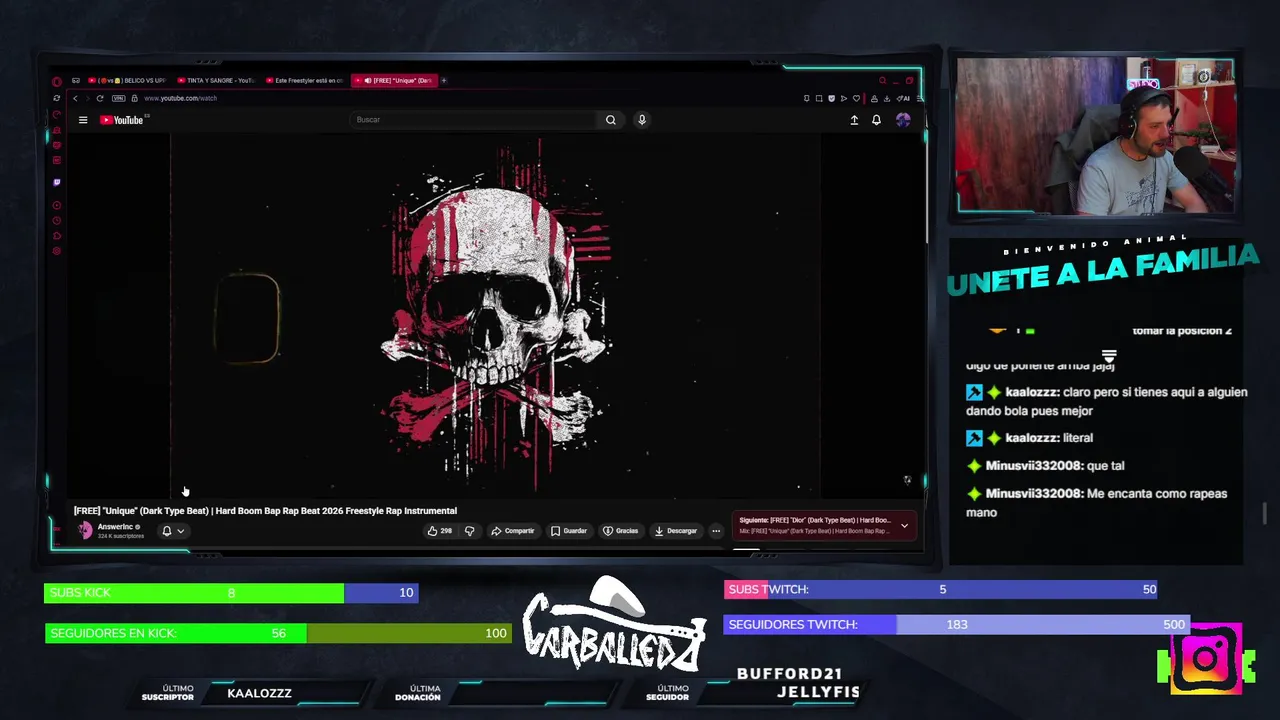Open the YouTube hamburger guide menu
The image size is (1280, 720).
(x=83, y=120)
